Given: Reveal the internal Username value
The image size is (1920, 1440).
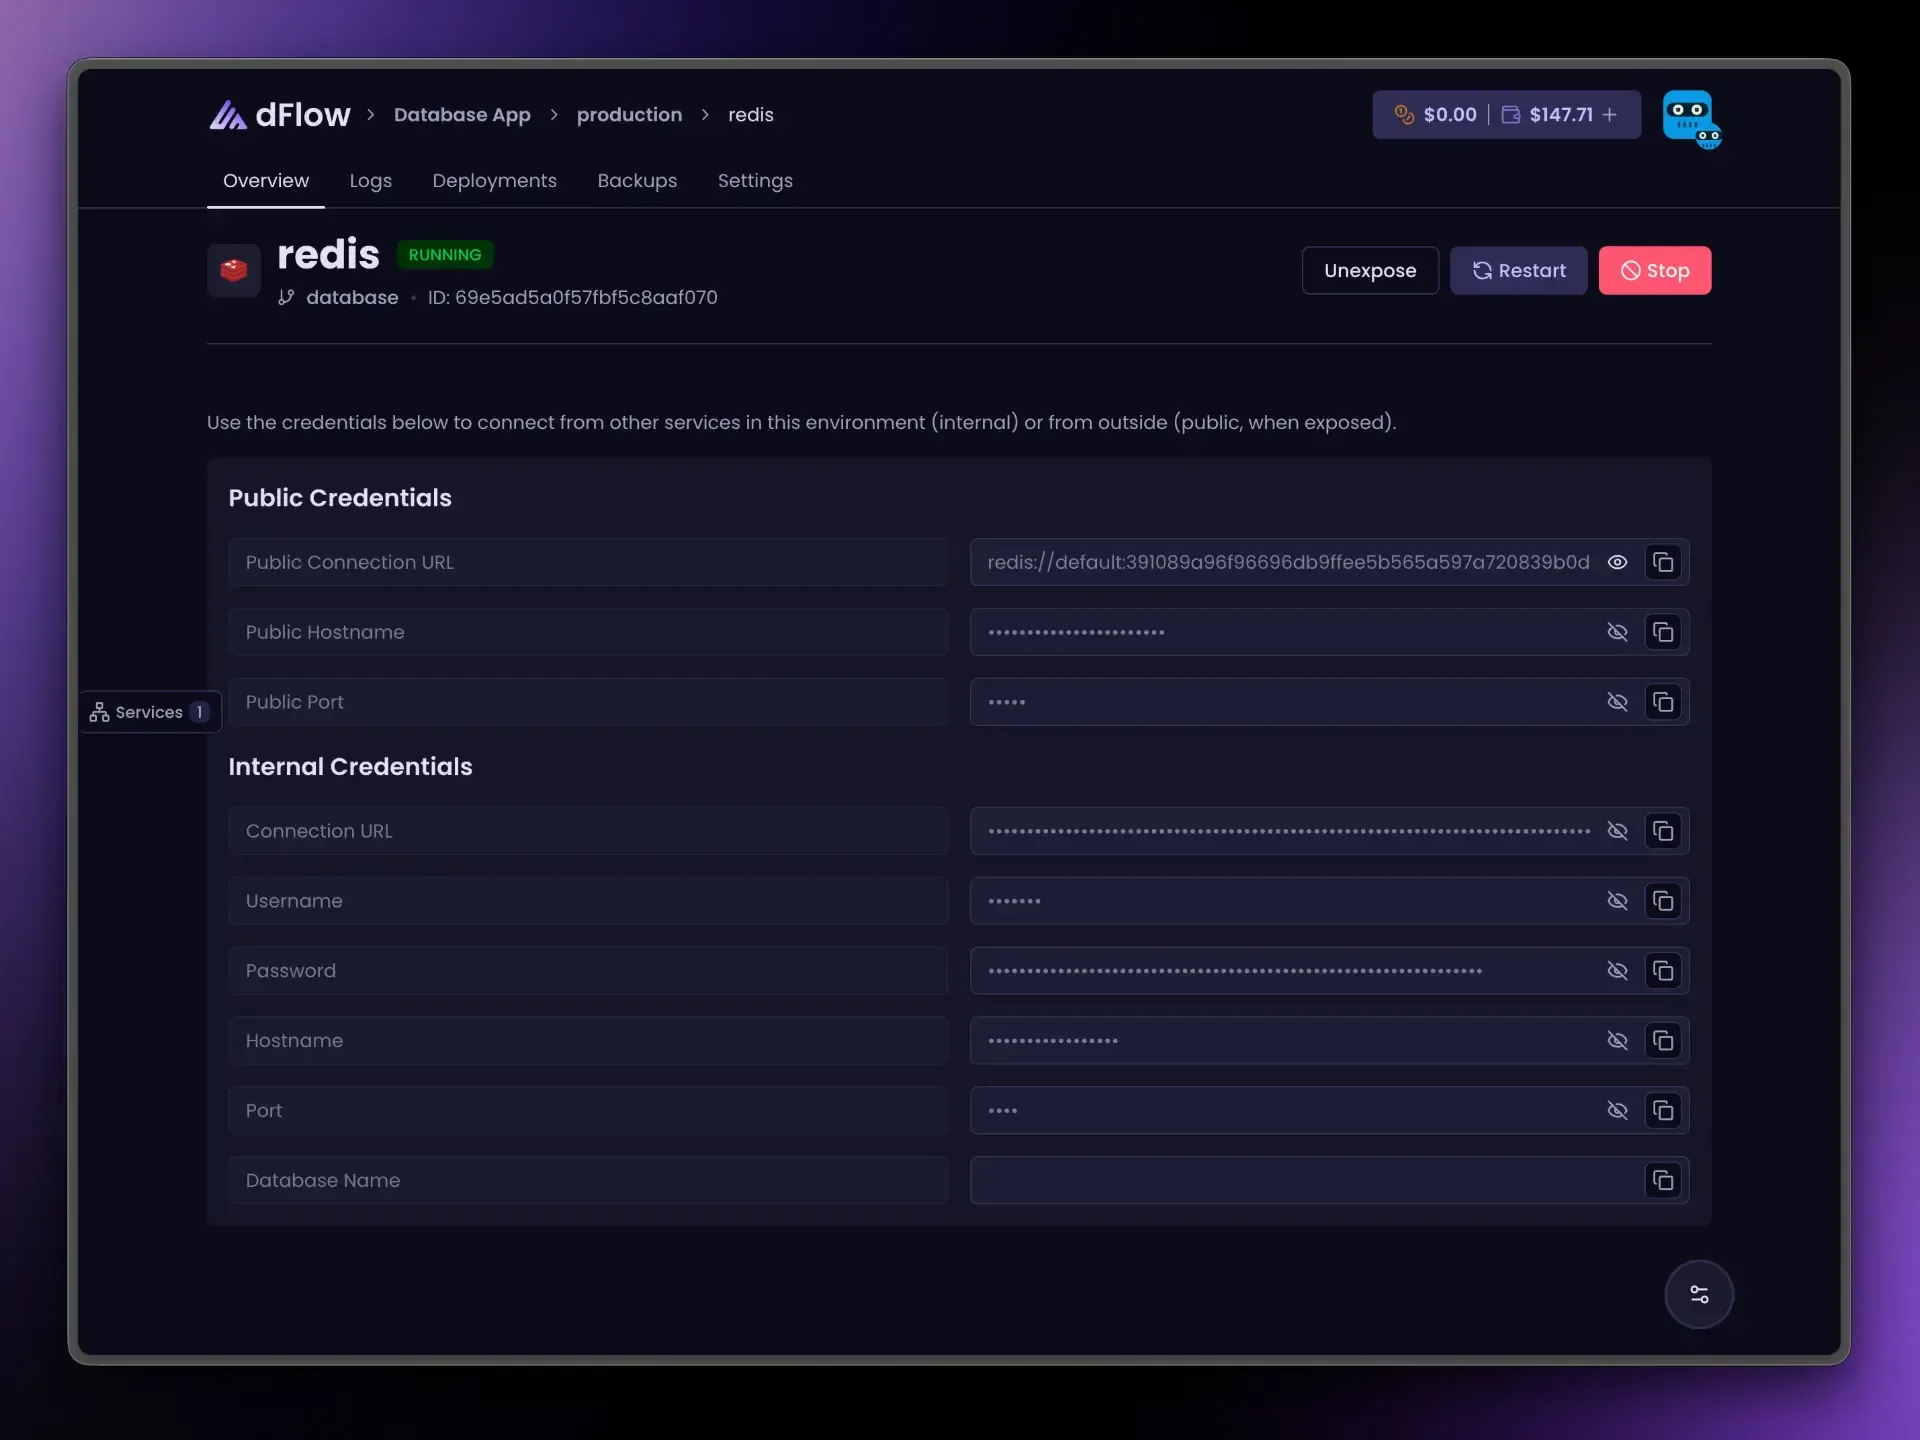Looking at the screenshot, I should (1617, 901).
